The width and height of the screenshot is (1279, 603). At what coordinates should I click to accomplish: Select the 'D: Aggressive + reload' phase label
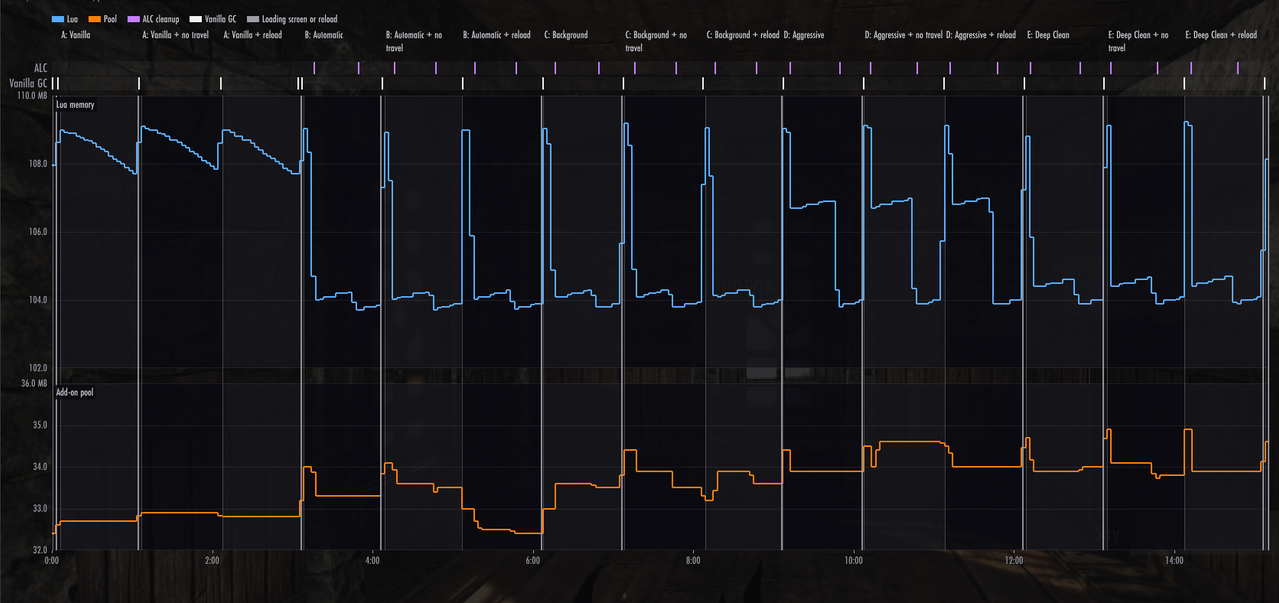pyautogui.click(x=981, y=35)
